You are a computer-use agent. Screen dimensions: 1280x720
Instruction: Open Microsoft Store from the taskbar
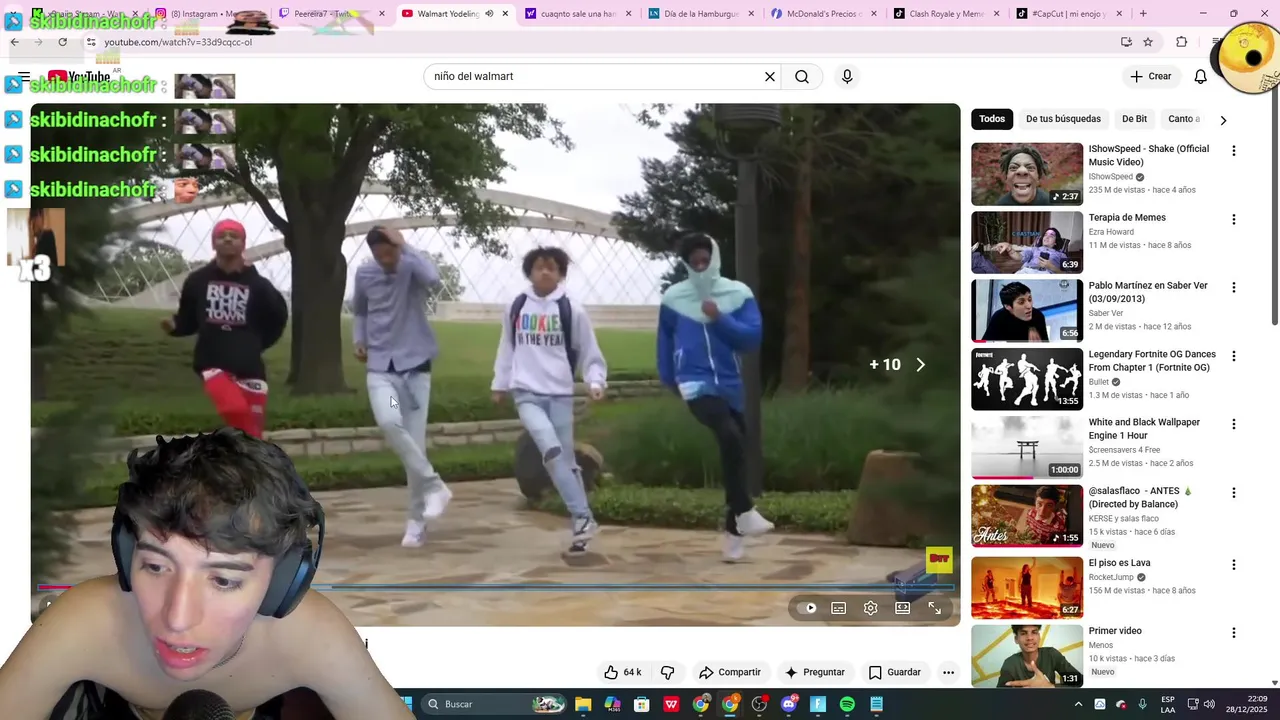click(642, 704)
